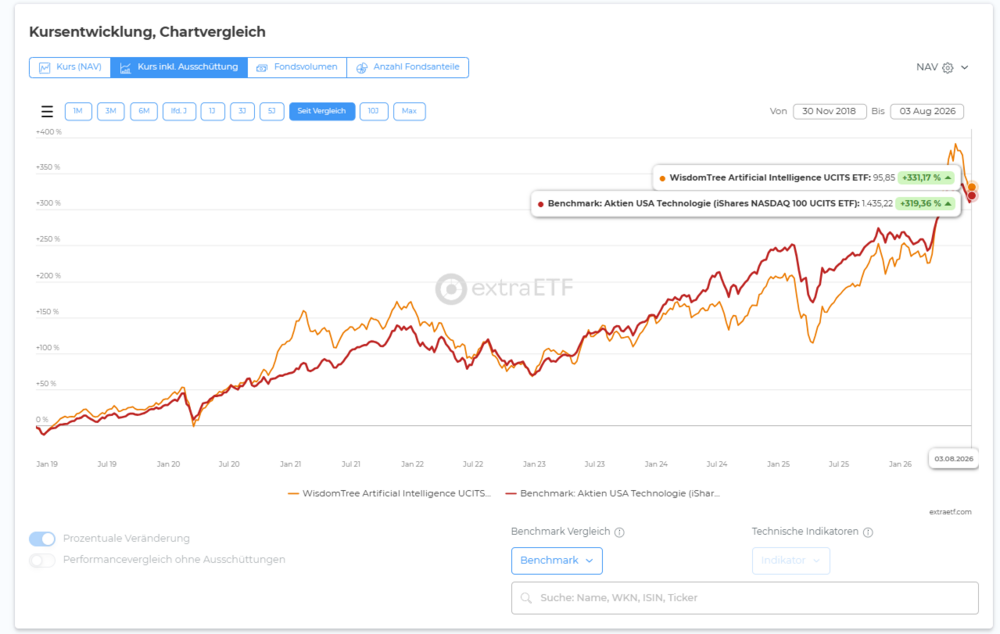The height and width of the screenshot is (634, 1000).
Task: Click the Von date field 30 Nov 2018
Action: click(x=830, y=111)
